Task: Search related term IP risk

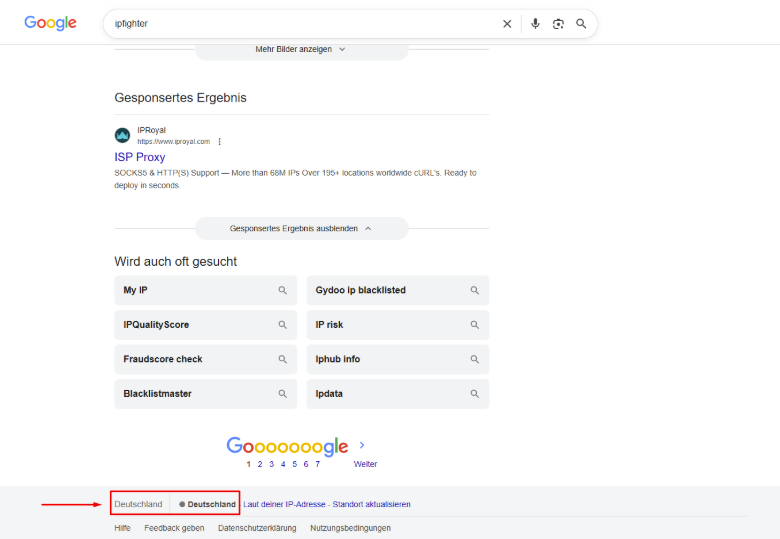Action: pyautogui.click(x=397, y=325)
